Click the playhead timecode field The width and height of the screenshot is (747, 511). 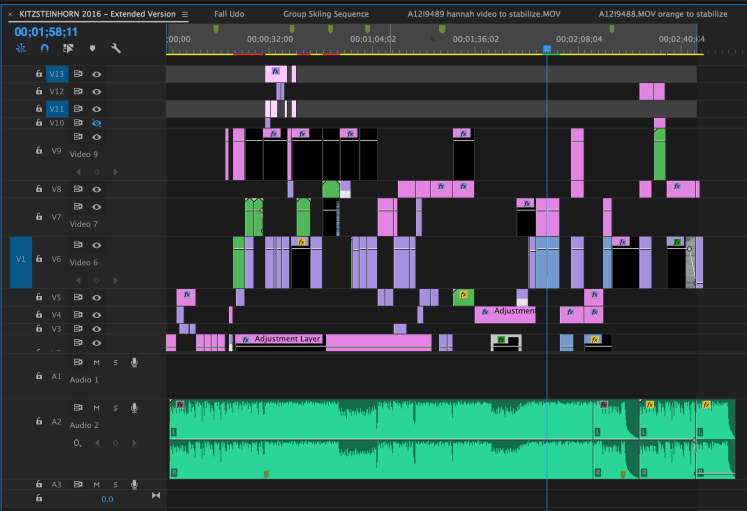pyautogui.click(x=46, y=31)
